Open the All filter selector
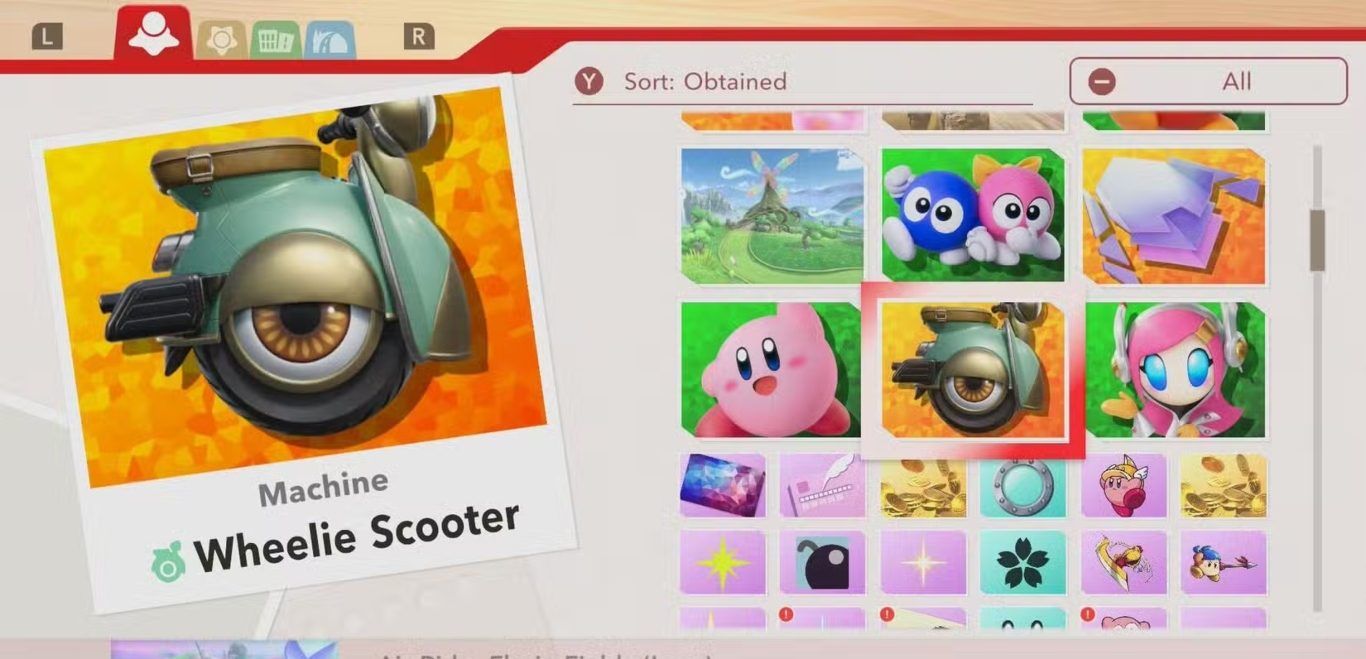This screenshot has height=659, width=1366. tap(1208, 81)
